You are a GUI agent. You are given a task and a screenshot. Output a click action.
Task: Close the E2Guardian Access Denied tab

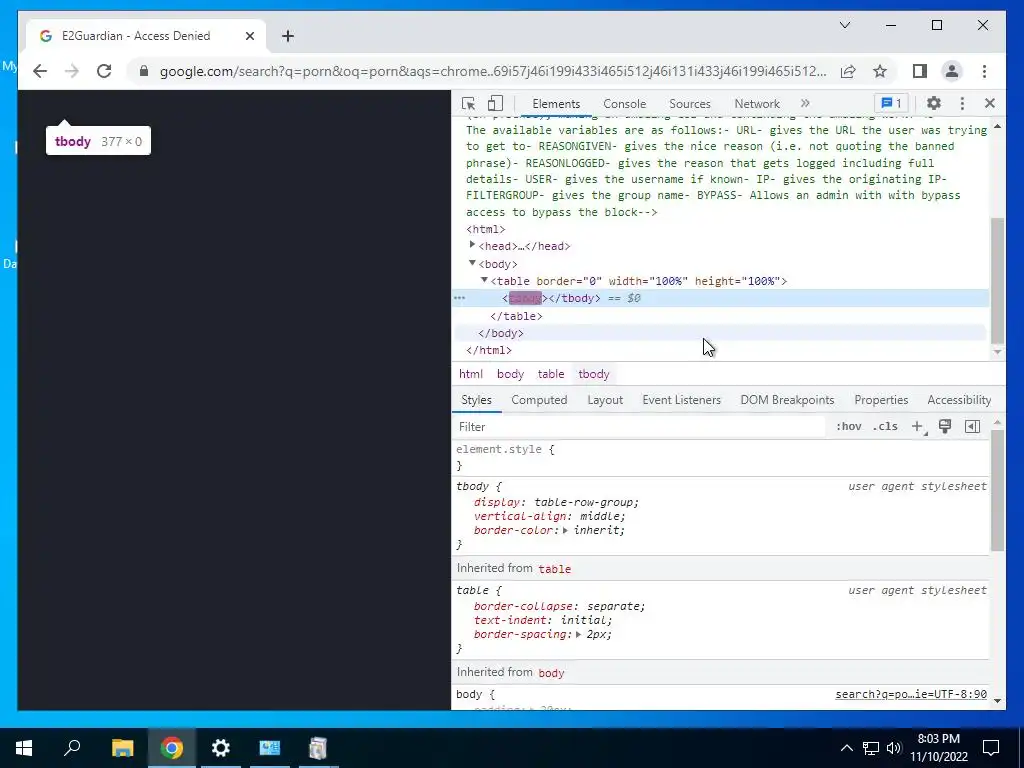click(x=249, y=36)
